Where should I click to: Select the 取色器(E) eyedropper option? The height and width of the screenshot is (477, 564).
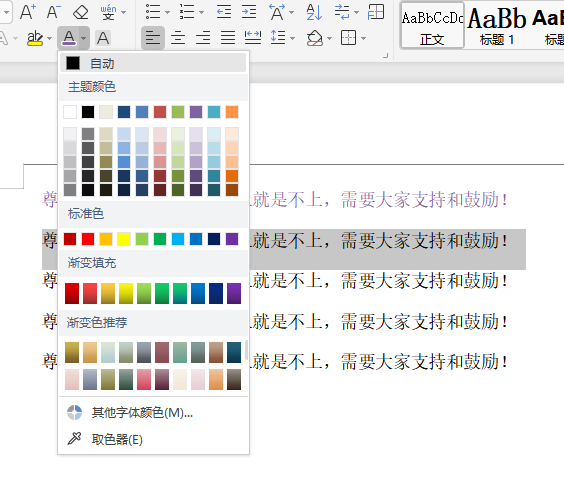click(153, 439)
